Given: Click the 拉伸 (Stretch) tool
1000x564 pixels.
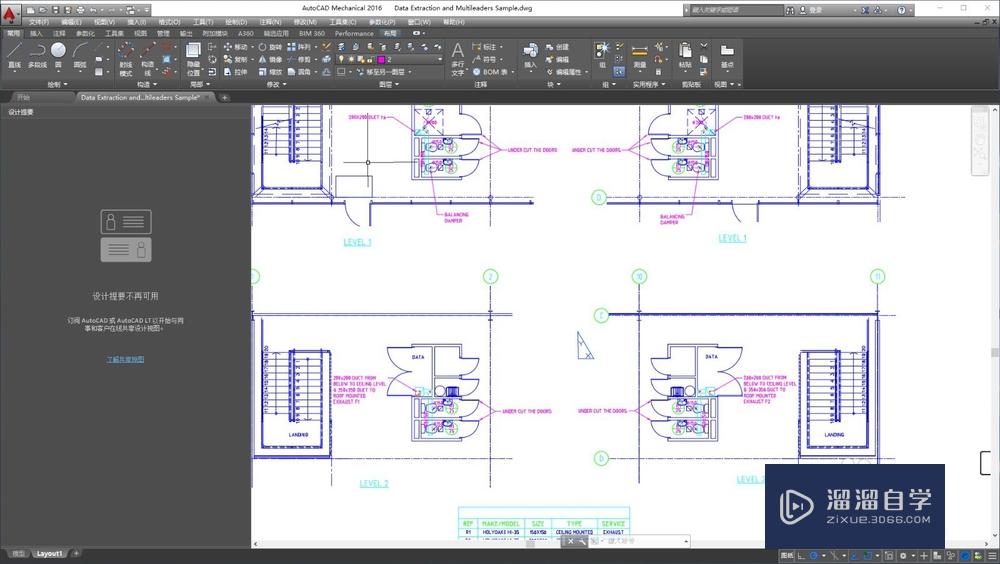Looking at the screenshot, I should pos(235,72).
